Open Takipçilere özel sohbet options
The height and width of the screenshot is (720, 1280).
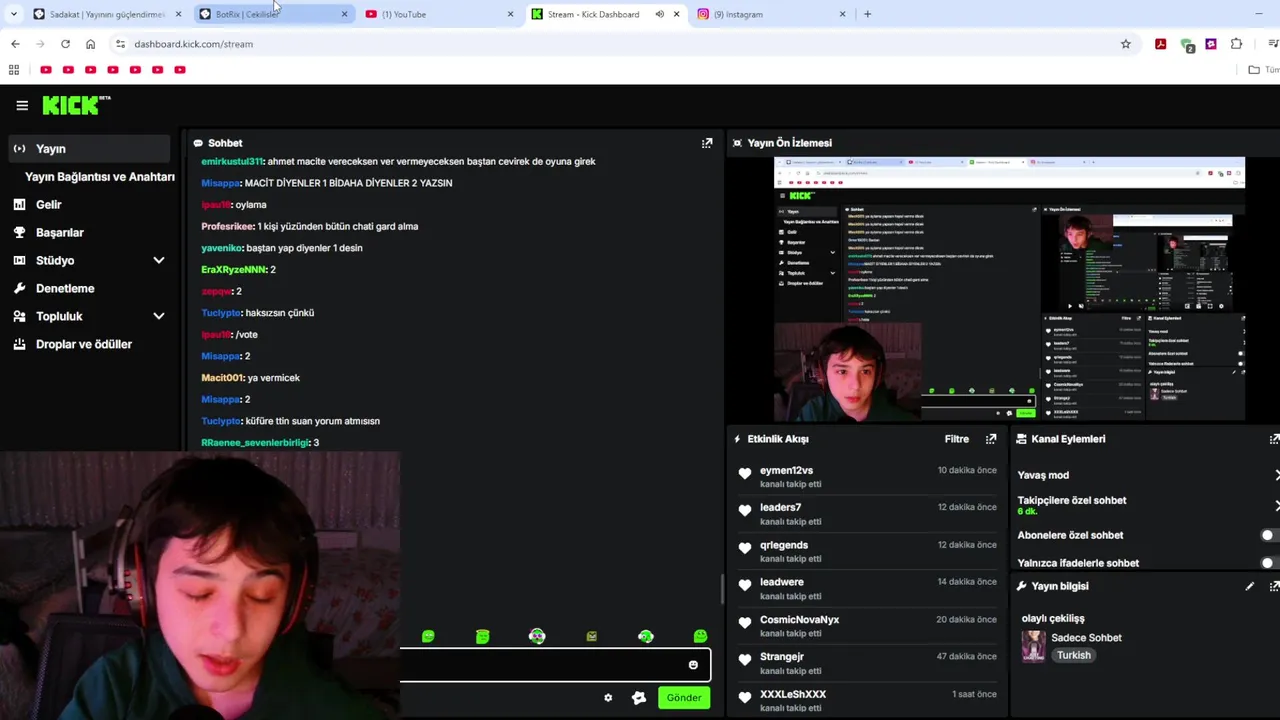click(1146, 505)
